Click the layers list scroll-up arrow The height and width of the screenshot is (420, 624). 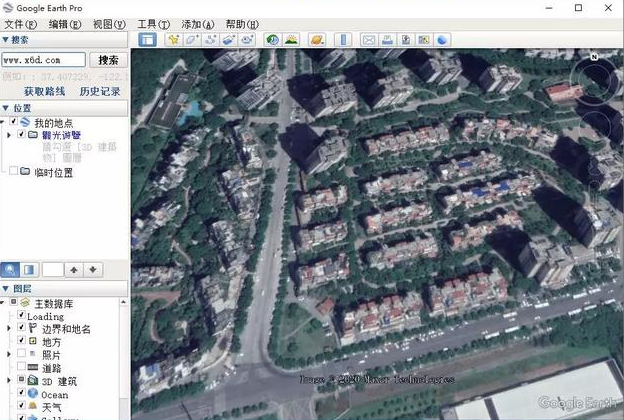123,302
